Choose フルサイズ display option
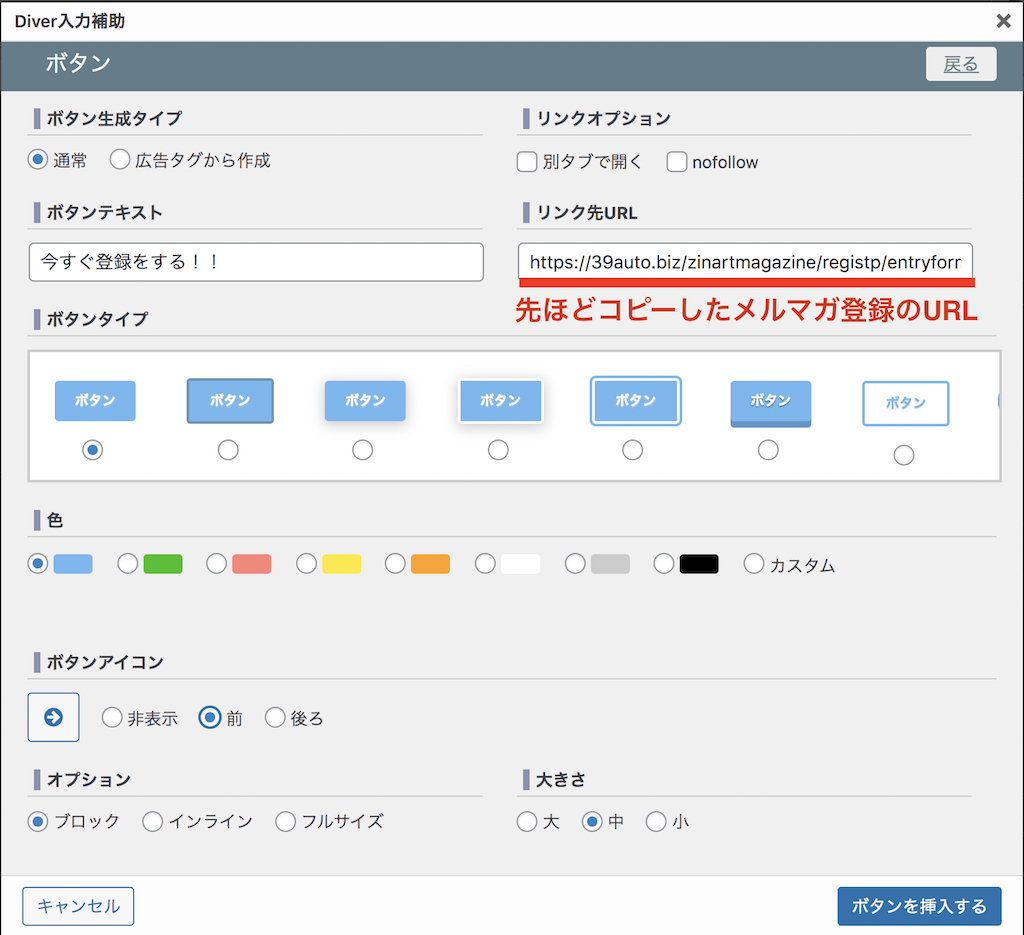The image size is (1024, 935). pyautogui.click(x=286, y=821)
